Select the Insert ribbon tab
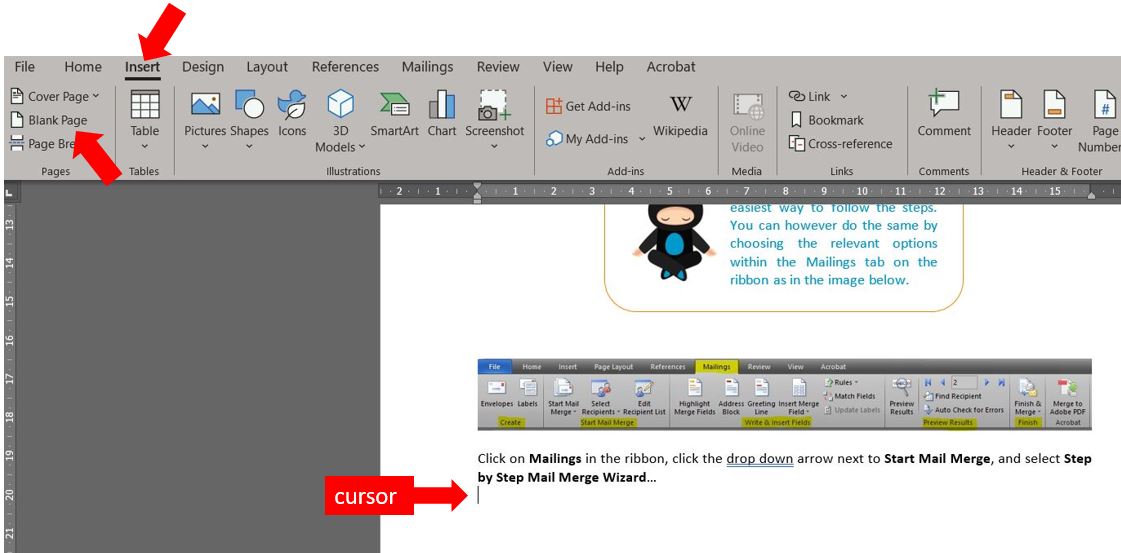 [142, 66]
